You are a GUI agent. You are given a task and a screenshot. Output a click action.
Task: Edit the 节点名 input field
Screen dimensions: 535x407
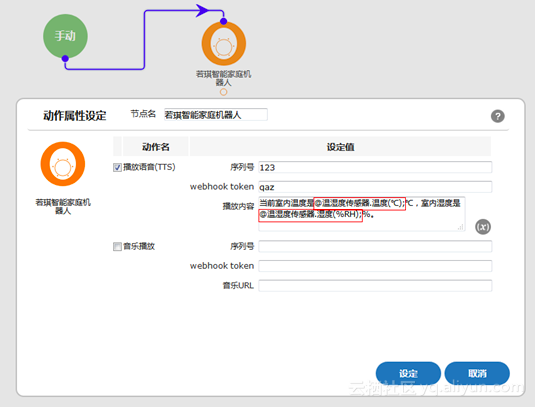[x=216, y=115]
